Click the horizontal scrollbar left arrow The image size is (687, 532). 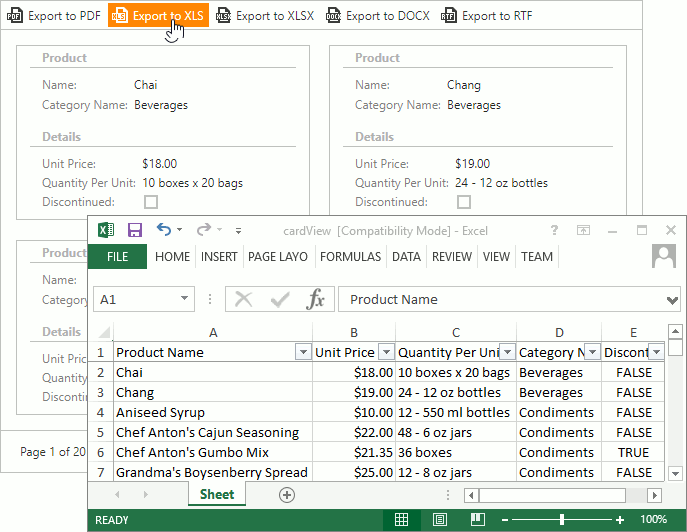(x=471, y=496)
